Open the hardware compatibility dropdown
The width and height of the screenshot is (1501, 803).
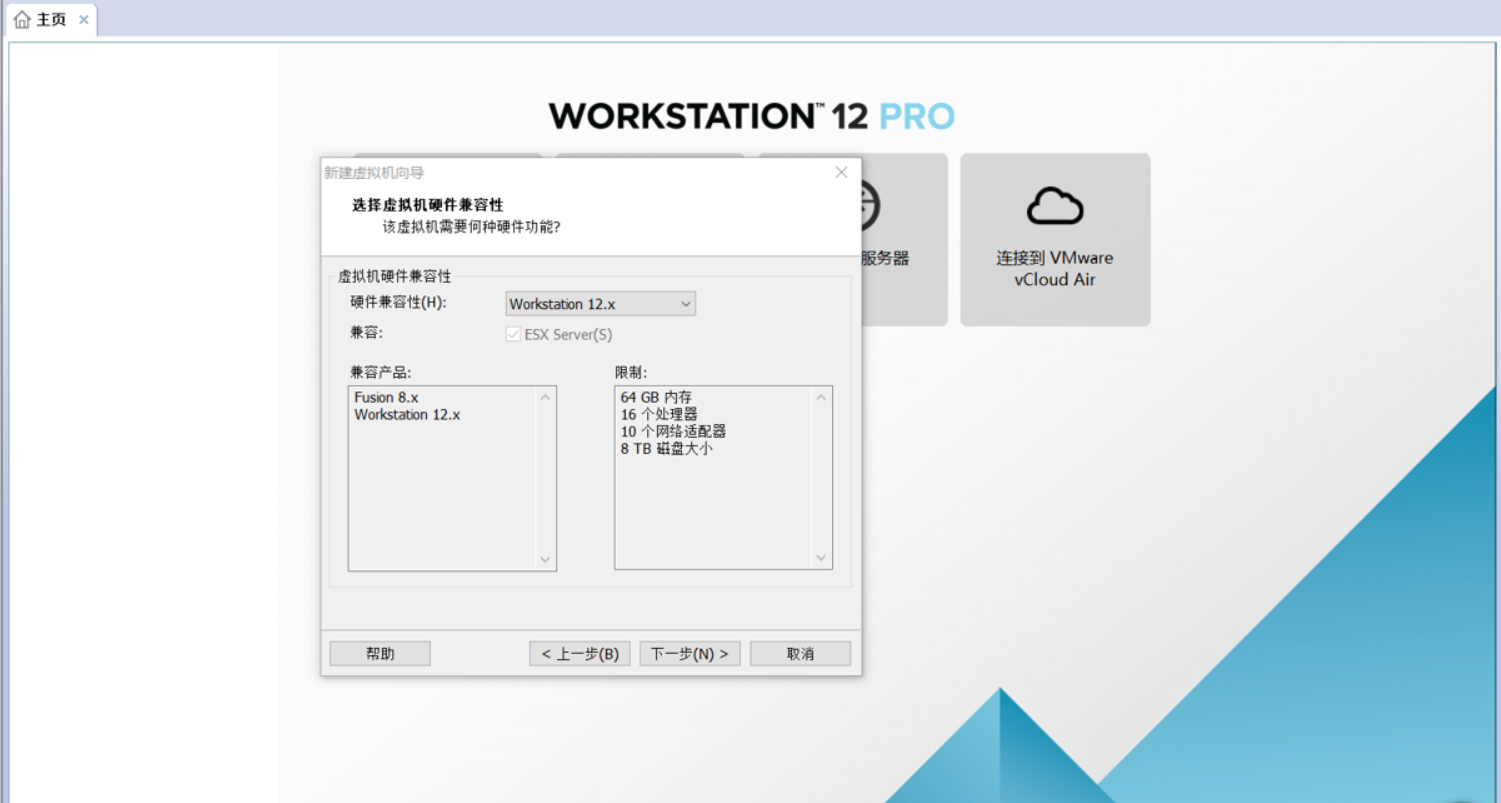click(x=600, y=304)
